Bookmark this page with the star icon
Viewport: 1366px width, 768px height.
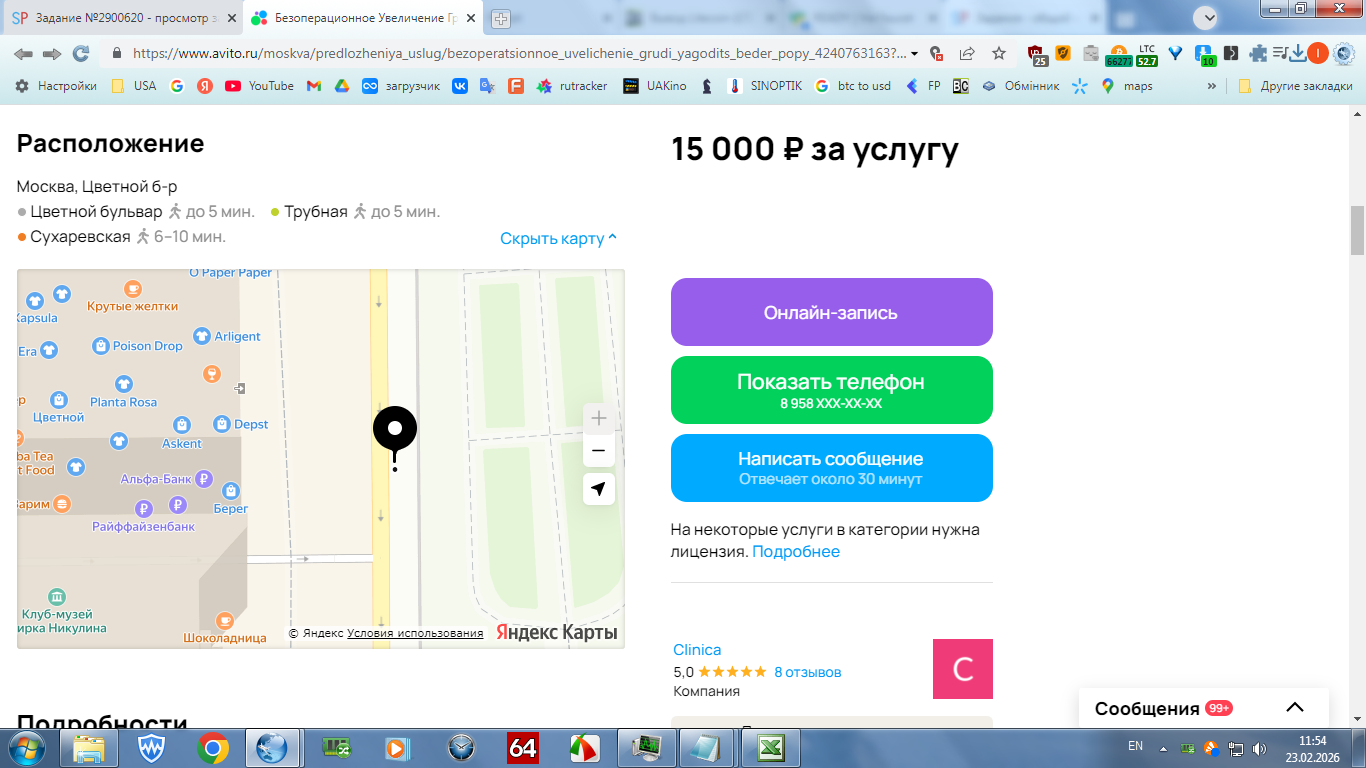[x=999, y=54]
